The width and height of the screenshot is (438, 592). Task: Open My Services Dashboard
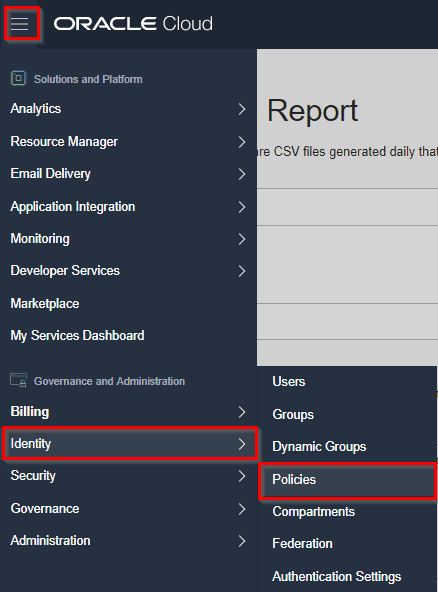pos(128,336)
